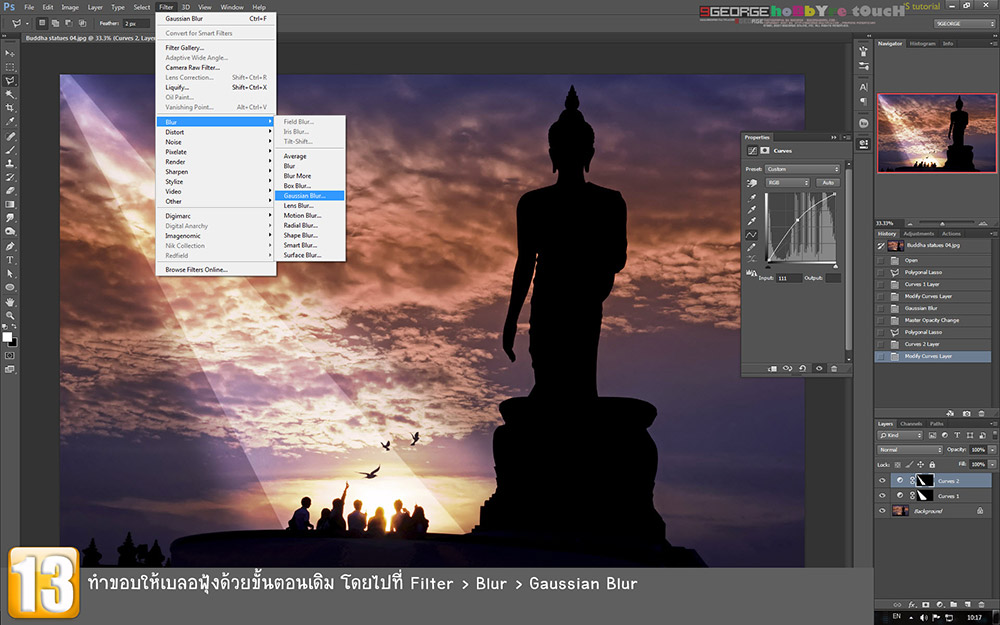Expand the Distort submenu
This screenshot has width=1000, height=625.
click(x=216, y=132)
